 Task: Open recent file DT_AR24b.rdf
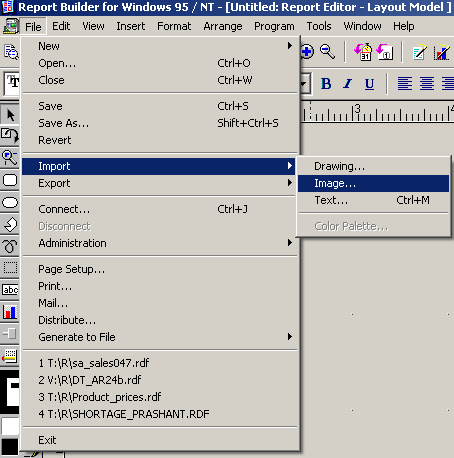coord(159,380)
